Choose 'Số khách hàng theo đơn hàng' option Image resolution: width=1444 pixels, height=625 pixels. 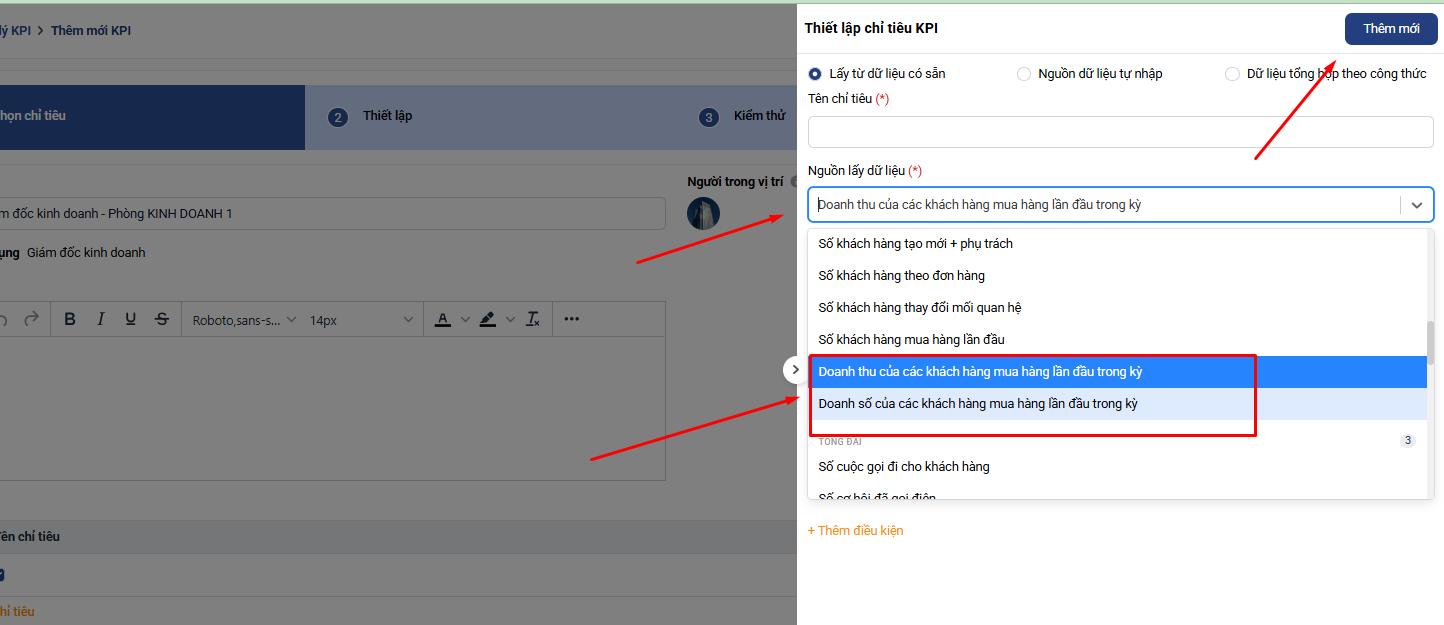[x=902, y=276]
